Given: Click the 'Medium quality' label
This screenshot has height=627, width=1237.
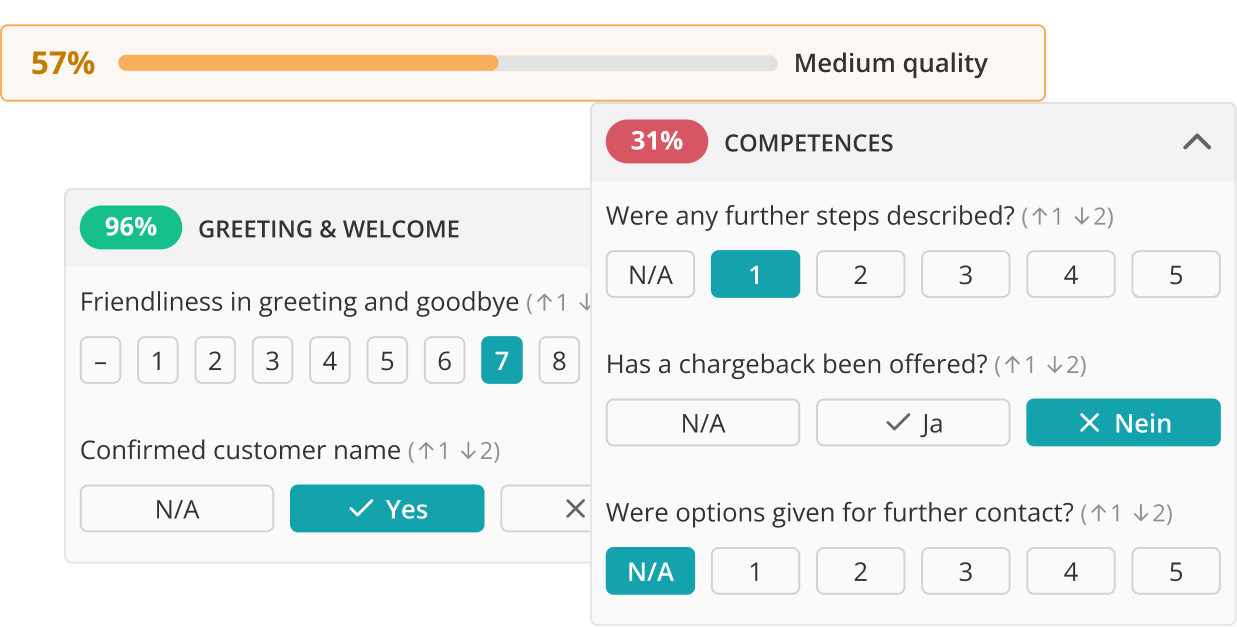Looking at the screenshot, I should 891,62.
